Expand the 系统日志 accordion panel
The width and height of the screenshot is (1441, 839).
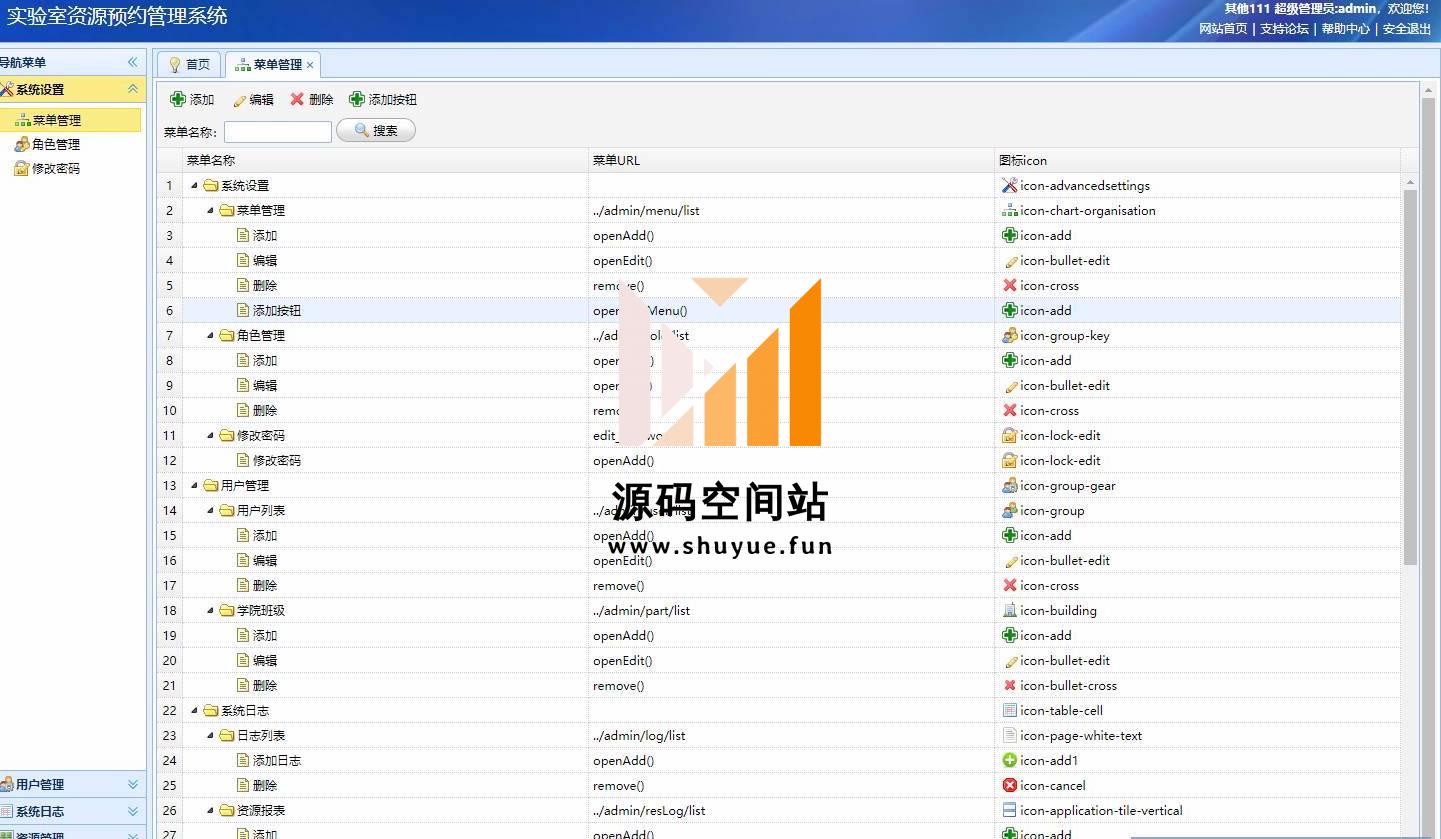point(133,811)
